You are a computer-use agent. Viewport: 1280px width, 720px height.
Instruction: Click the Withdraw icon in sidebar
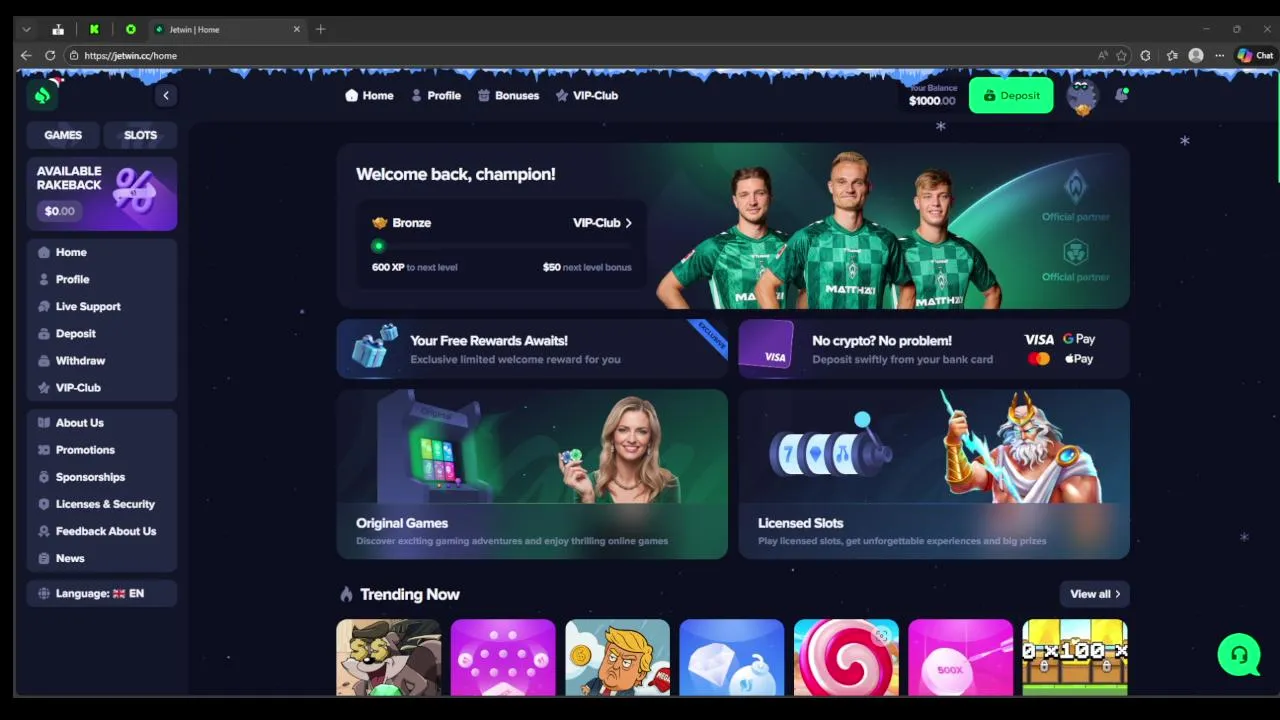pos(44,360)
